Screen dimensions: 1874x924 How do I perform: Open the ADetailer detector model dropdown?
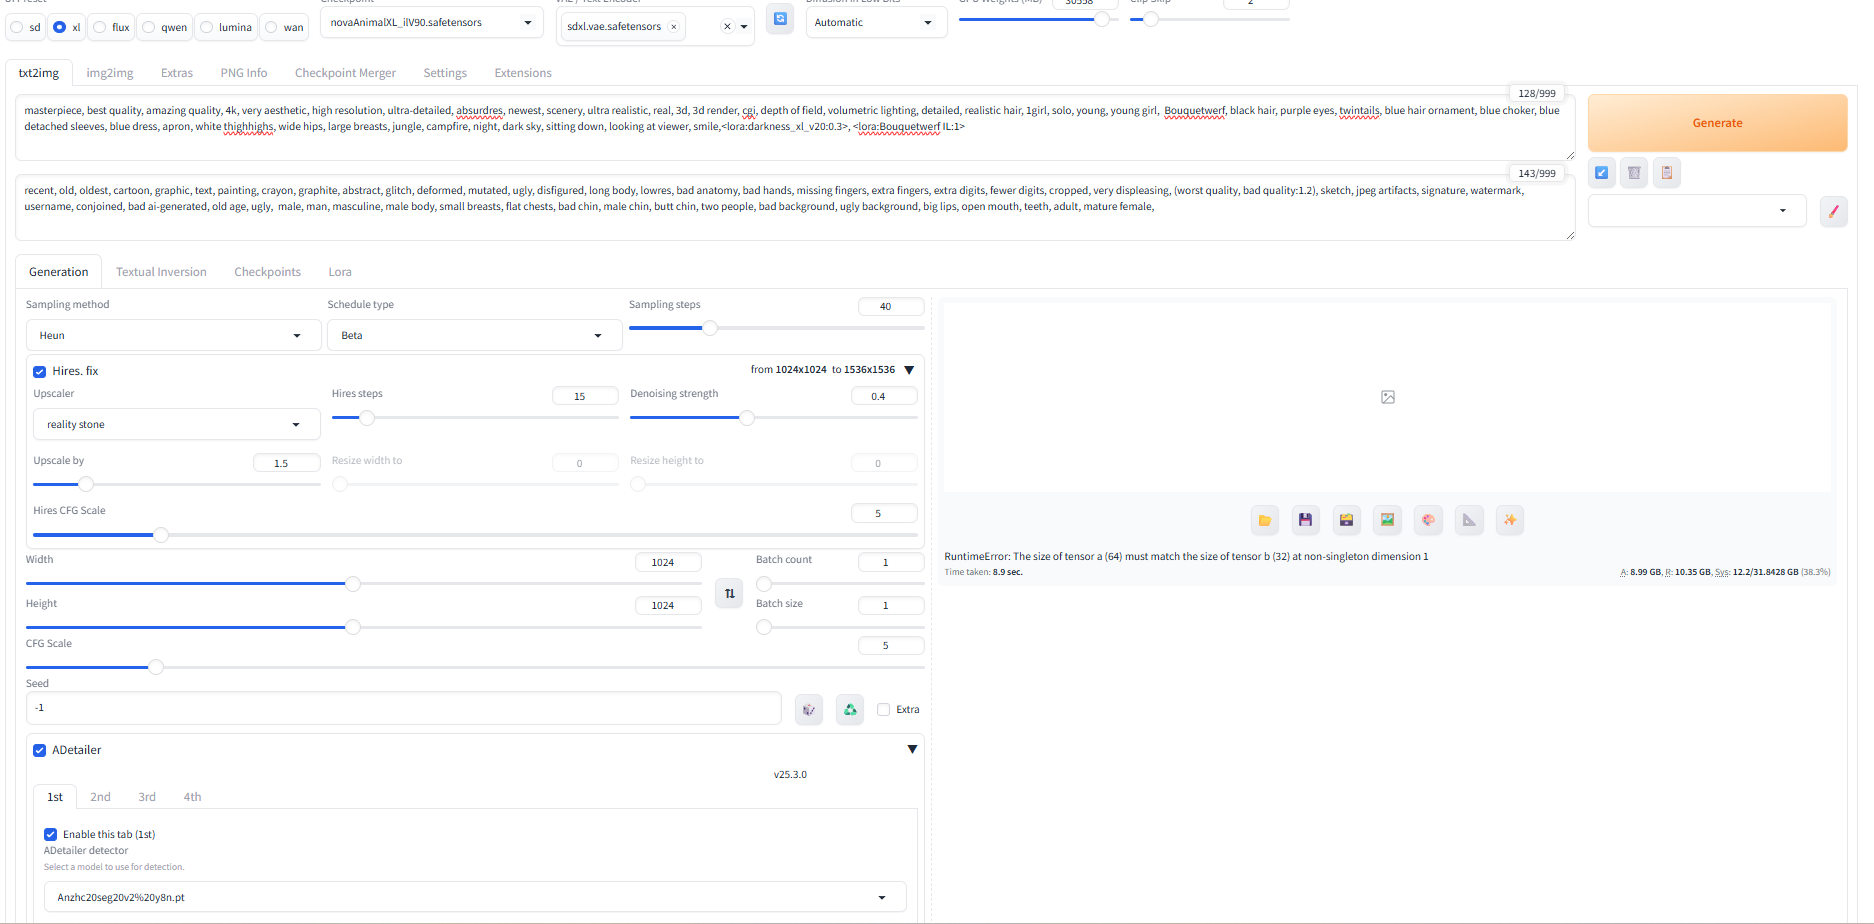[475, 897]
